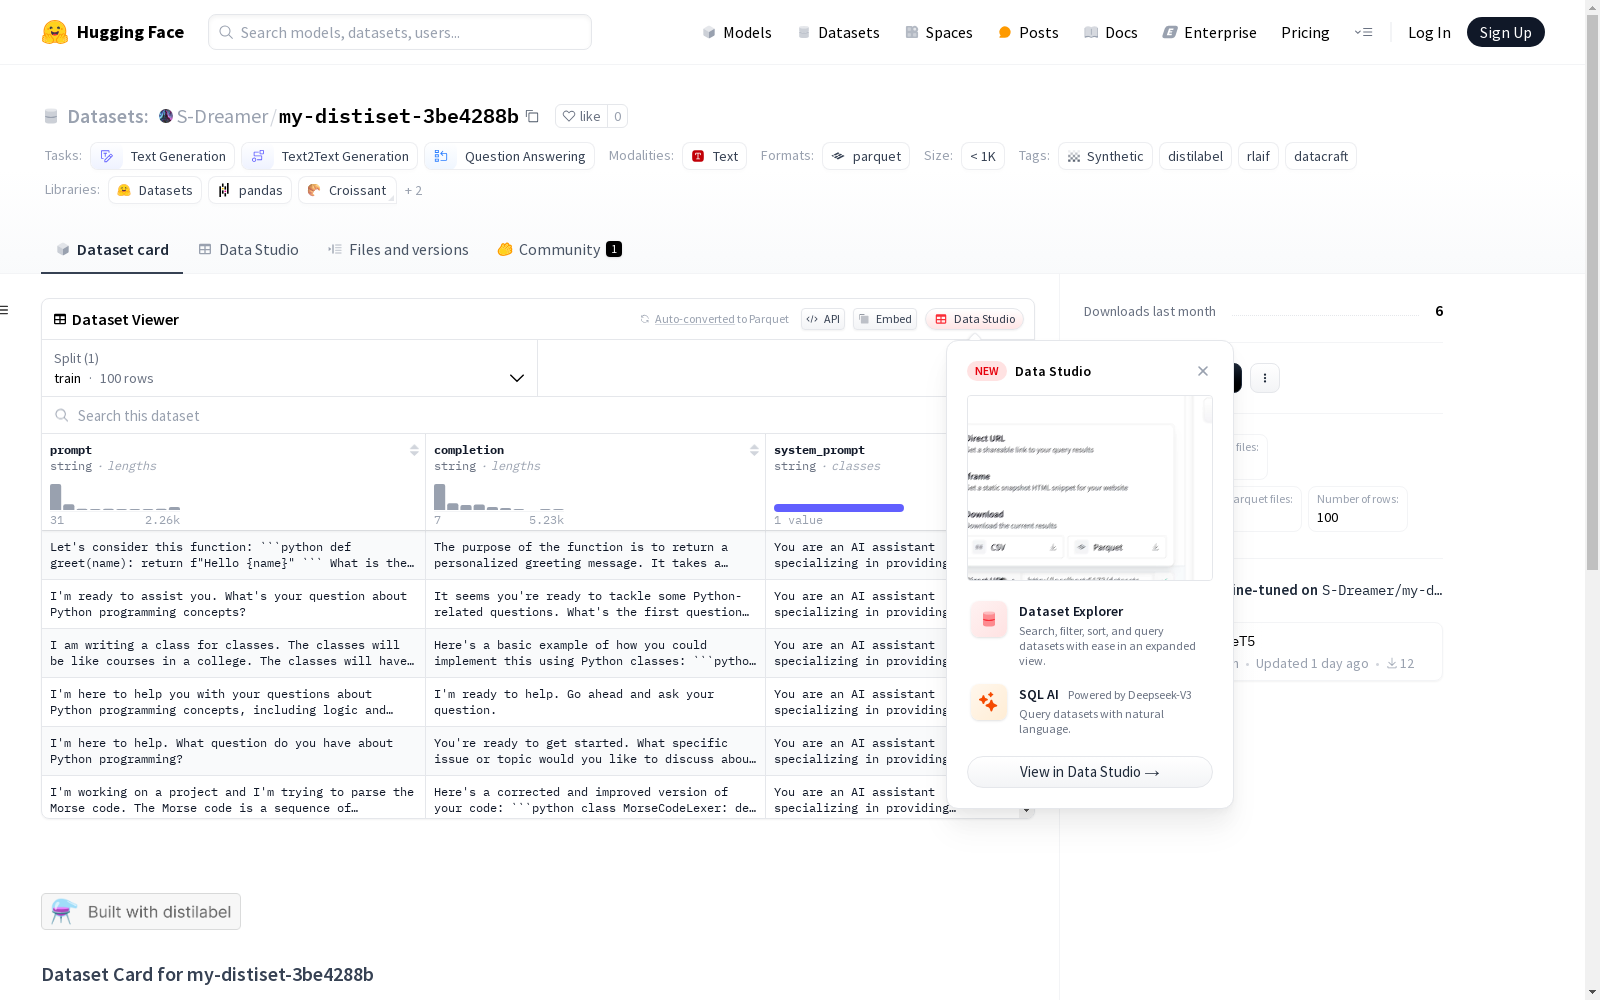The image size is (1600, 1000).
Task: Click the red Text modality icon
Action: (698, 156)
